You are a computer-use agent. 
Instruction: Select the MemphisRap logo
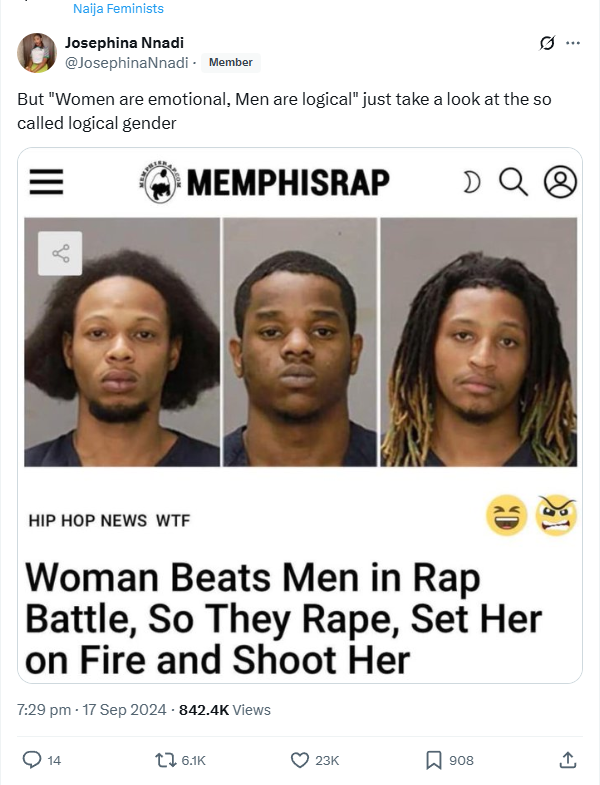click(x=264, y=182)
